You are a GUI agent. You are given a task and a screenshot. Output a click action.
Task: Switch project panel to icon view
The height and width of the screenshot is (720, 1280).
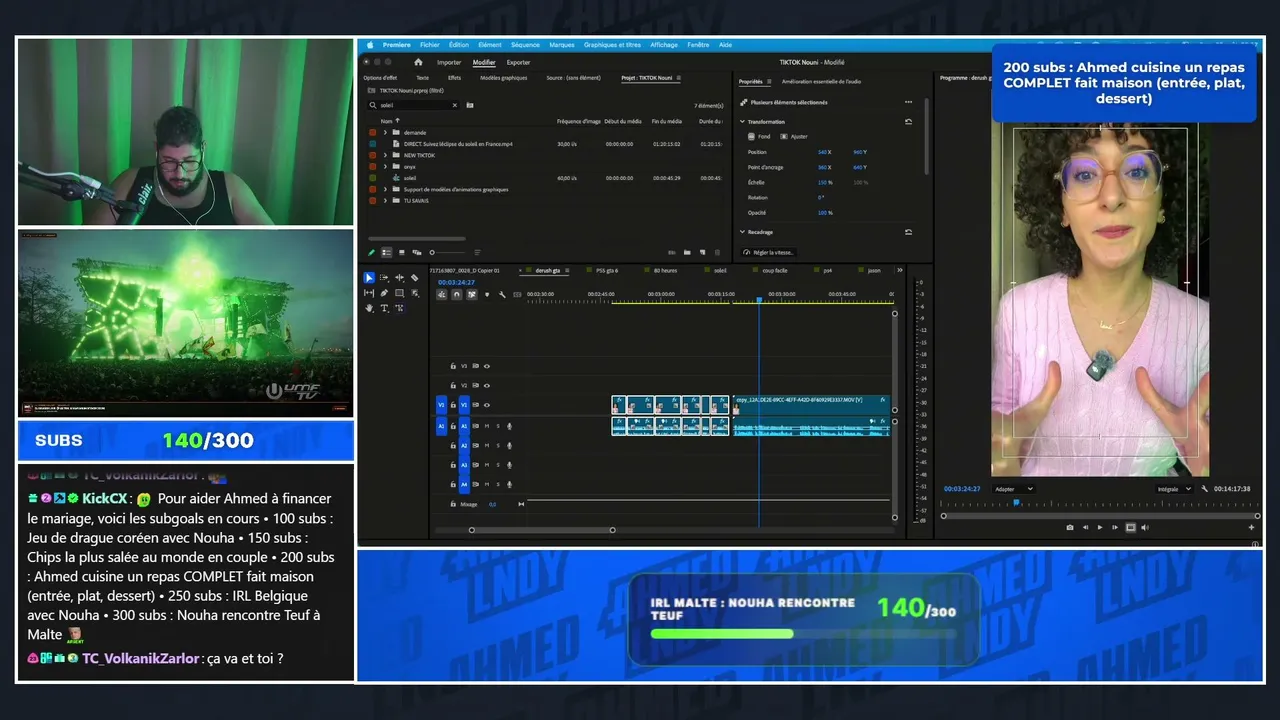[x=401, y=252]
